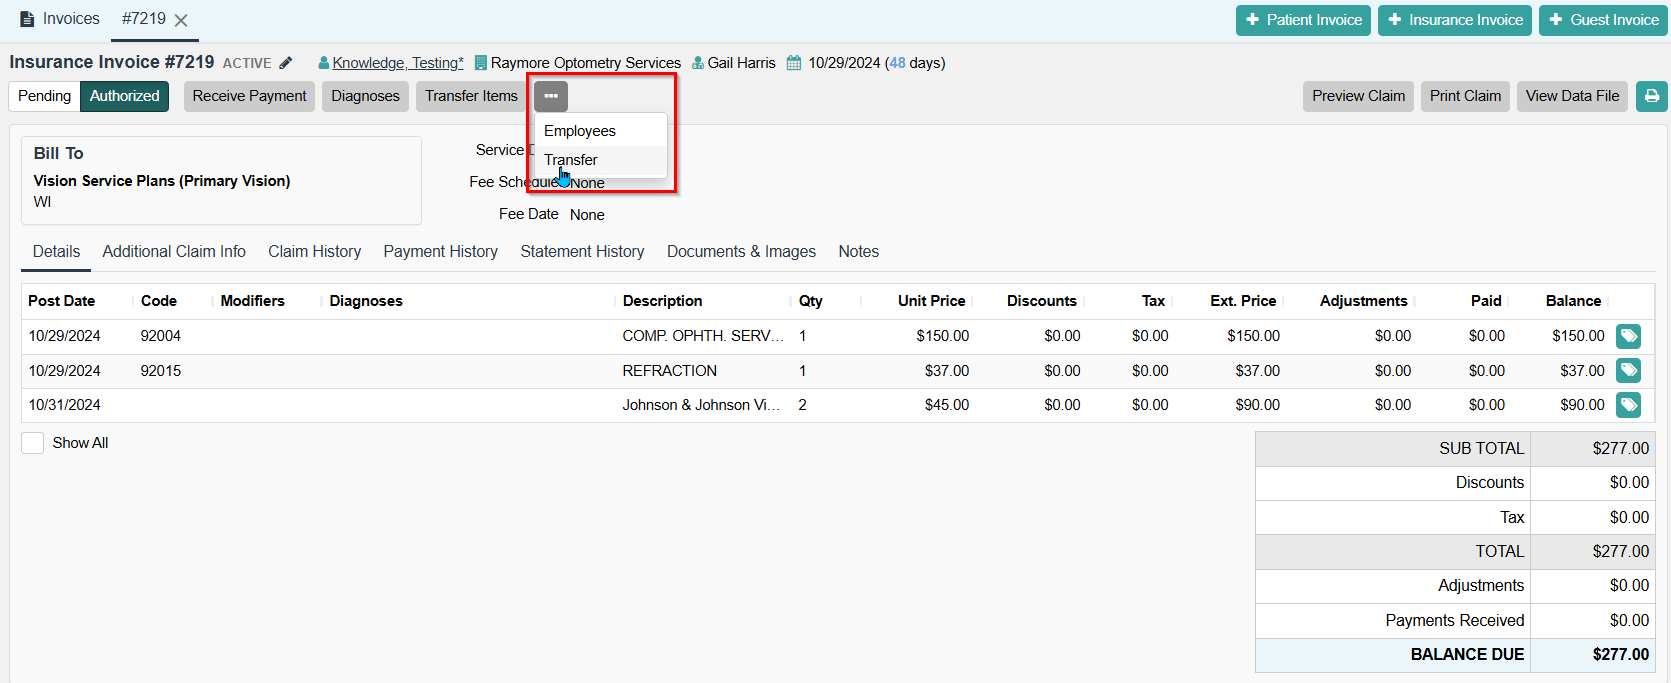The height and width of the screenshot is (683, 1671).
Task: Set invoice status to Authorized
Action: [125, 96]
